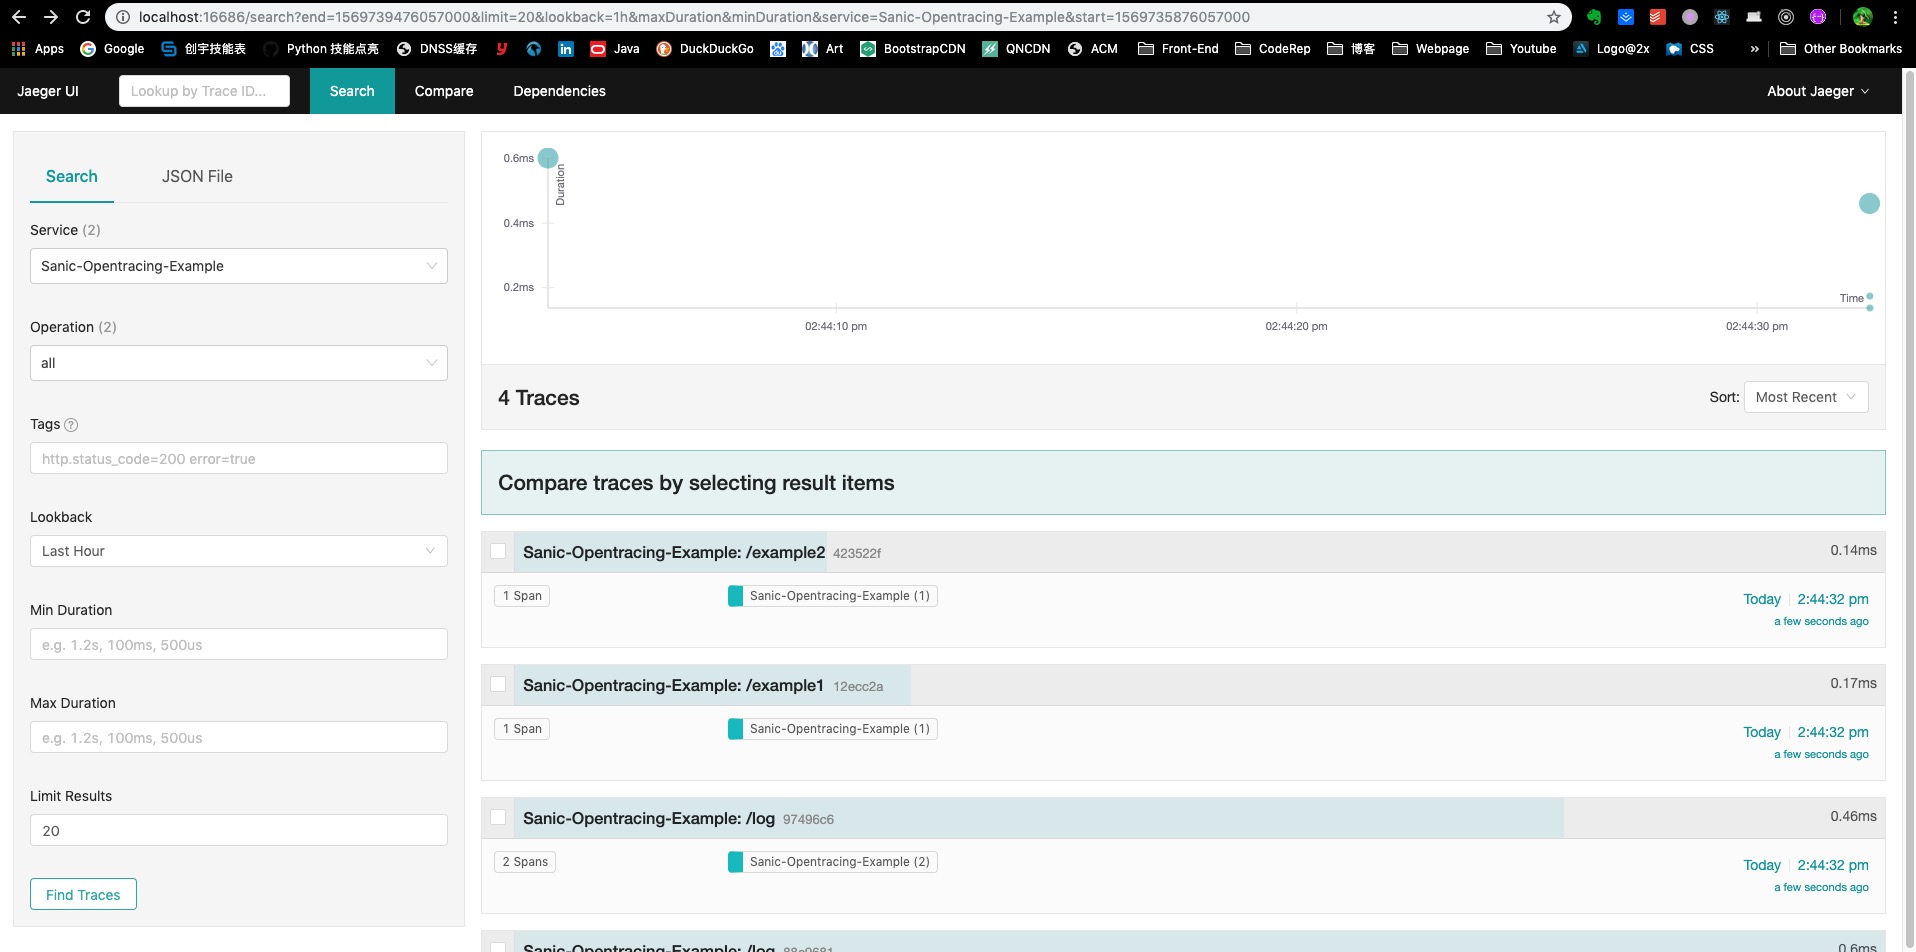Image resolution: width=1916 pixels, height=952 pixels.
Task: Open the DuckDuckGo bookmark
Action: [x=705, y=48]
